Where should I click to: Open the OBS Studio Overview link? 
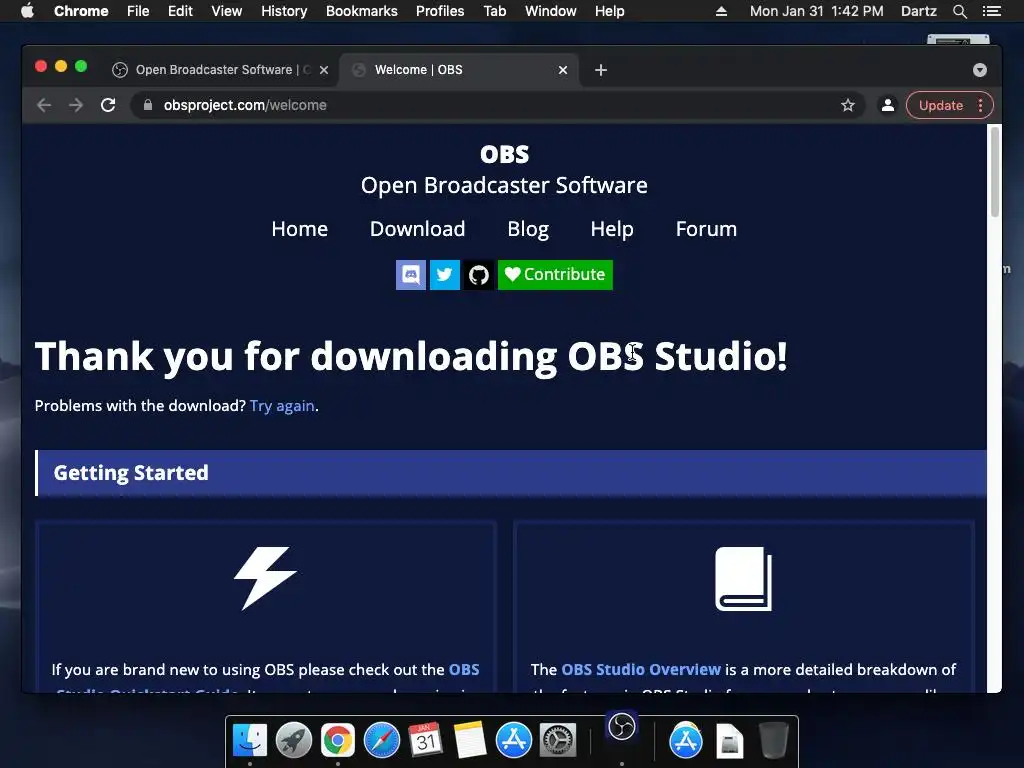pyautogui.click(x=641, y=669)
